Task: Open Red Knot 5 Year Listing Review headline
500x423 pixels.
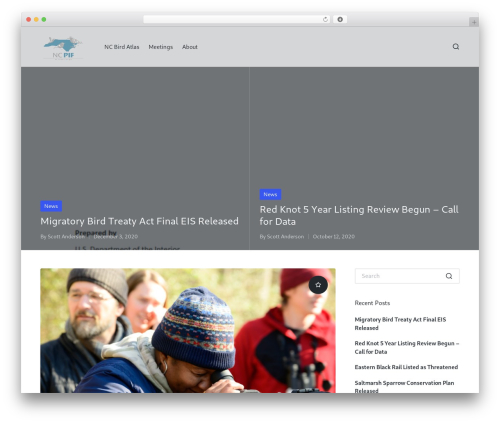Action: click(x=359, y=215)
